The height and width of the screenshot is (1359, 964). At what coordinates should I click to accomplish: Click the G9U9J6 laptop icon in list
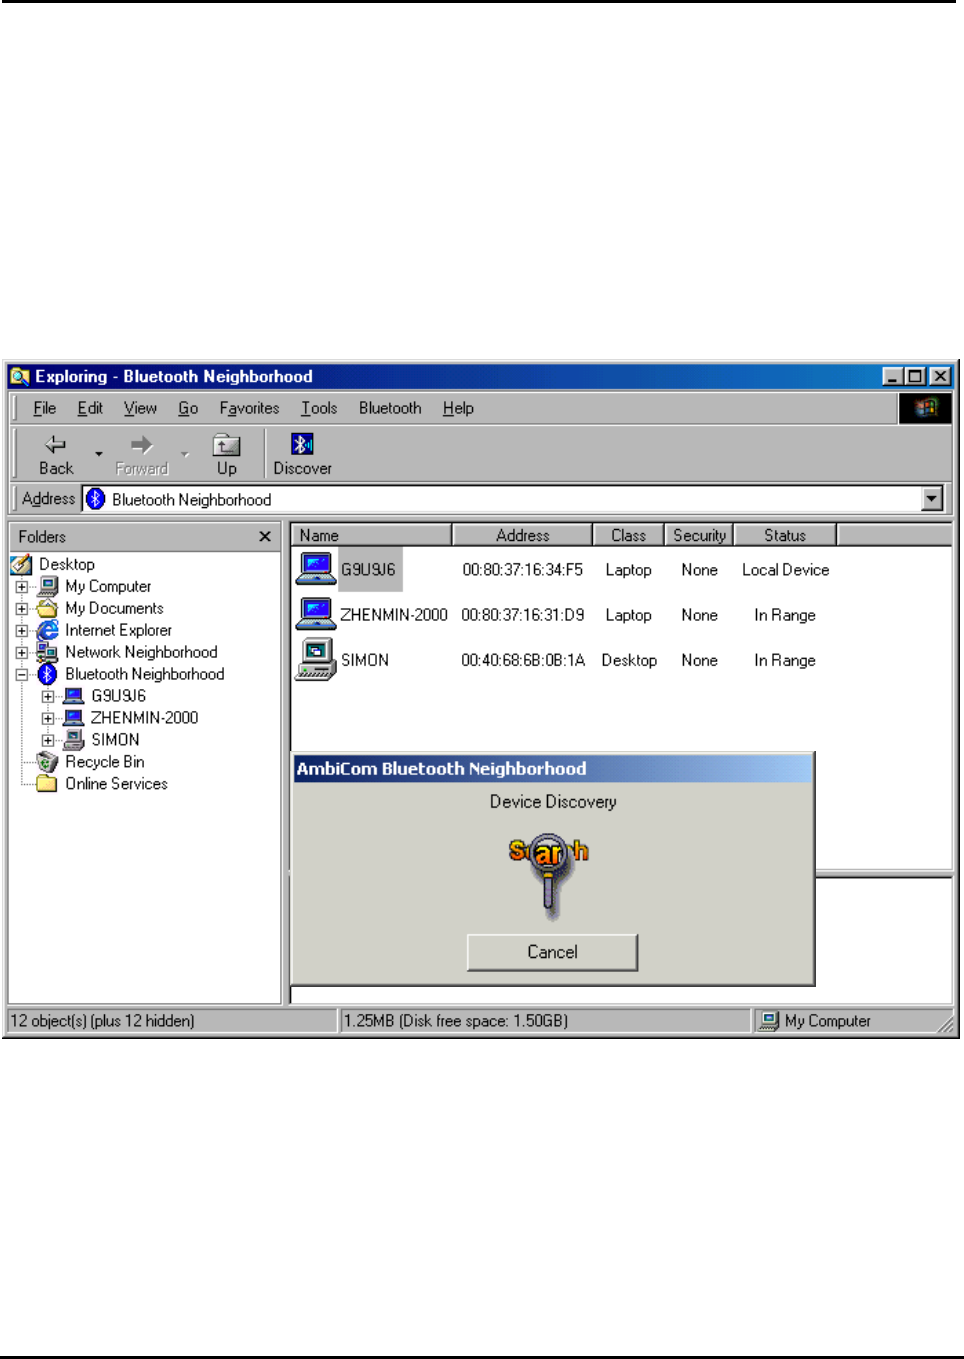(316, 569)
